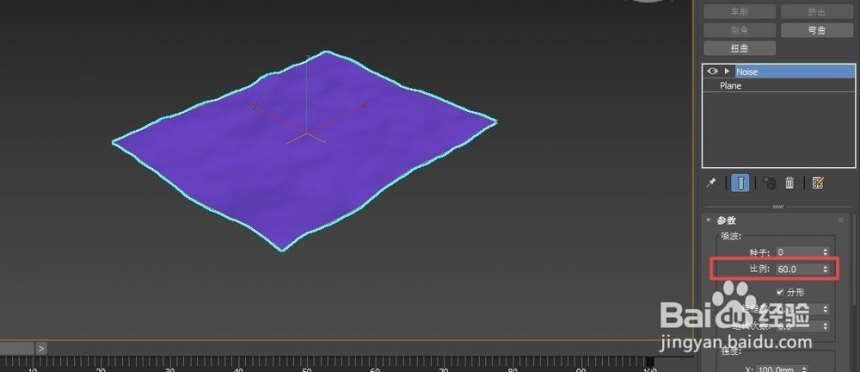The width and height of the screenshot is (860, 372).
Task: Click the 挤出 modifier button
Action: coord(817,12)
